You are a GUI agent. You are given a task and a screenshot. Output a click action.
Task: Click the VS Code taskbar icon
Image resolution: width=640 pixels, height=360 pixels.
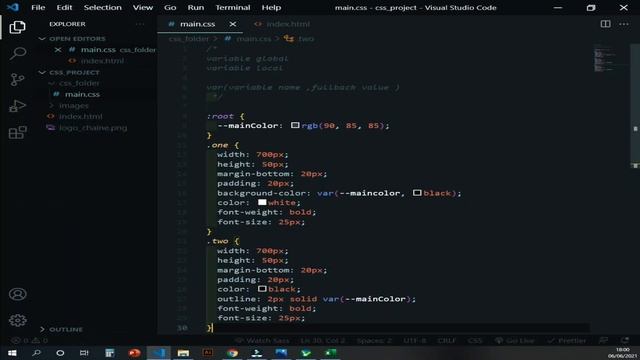[x=159, y=353]
